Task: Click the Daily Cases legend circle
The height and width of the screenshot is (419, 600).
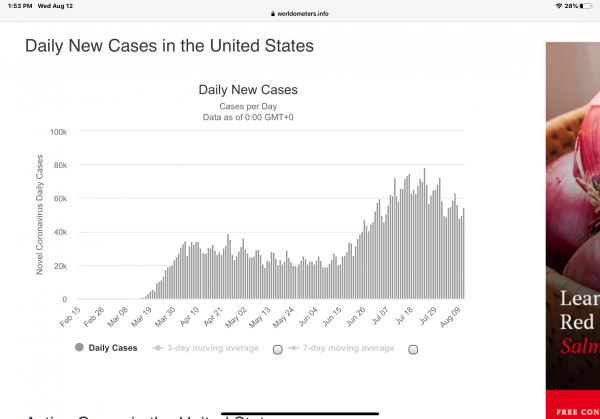Action: (79, 348)
